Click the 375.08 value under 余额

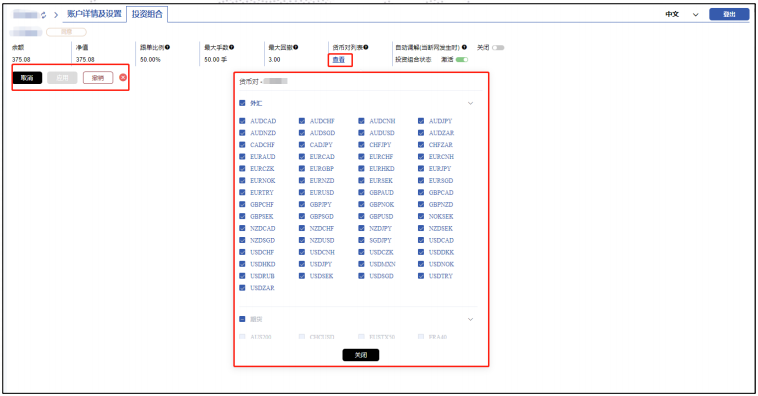point(21,59)
